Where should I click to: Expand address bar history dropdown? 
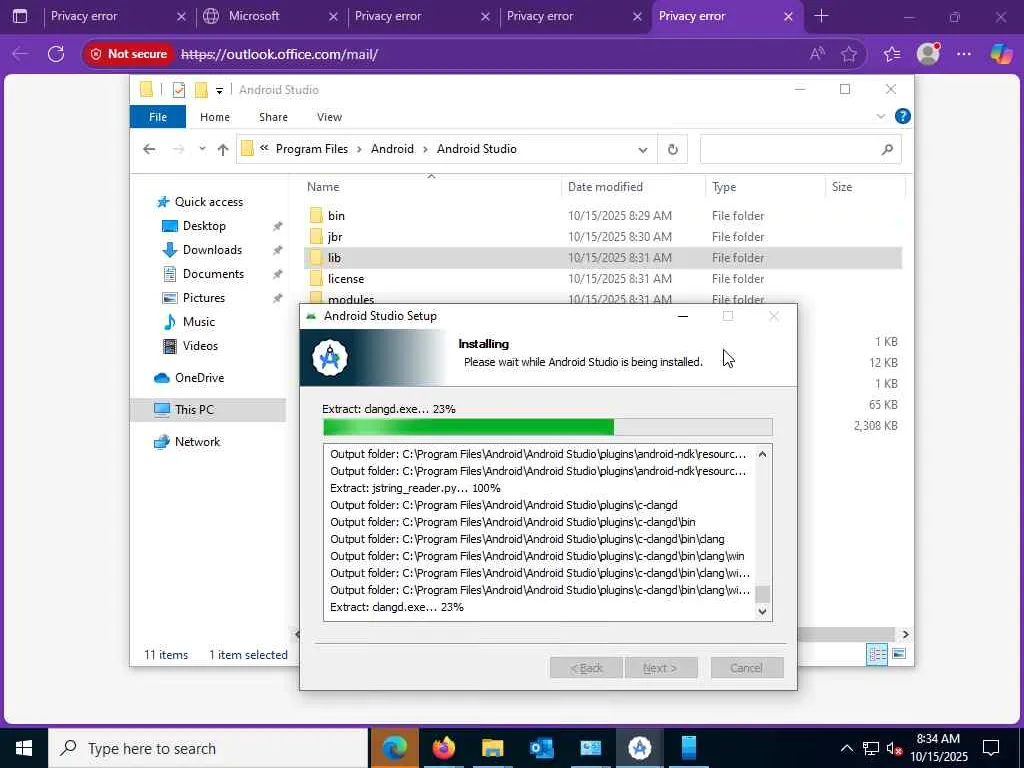point(643,150)
